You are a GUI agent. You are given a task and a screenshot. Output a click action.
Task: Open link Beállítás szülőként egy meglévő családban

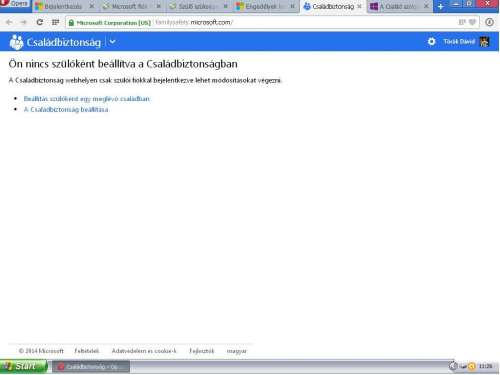click(x=87, y=99)
